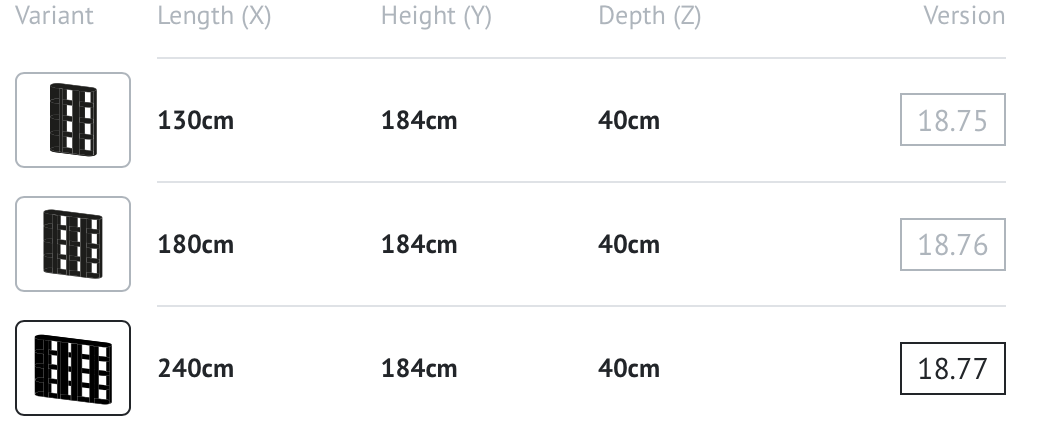This screenshot has width=1048, height=428.
Task: Click the 40cm depth in the 180cm row
Action: click(x=629, y=245)
